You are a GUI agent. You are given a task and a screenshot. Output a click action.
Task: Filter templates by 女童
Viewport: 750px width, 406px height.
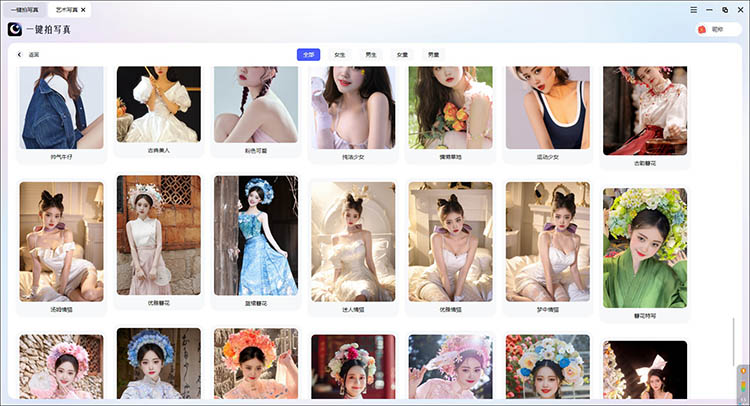click(x=402, y=55)
